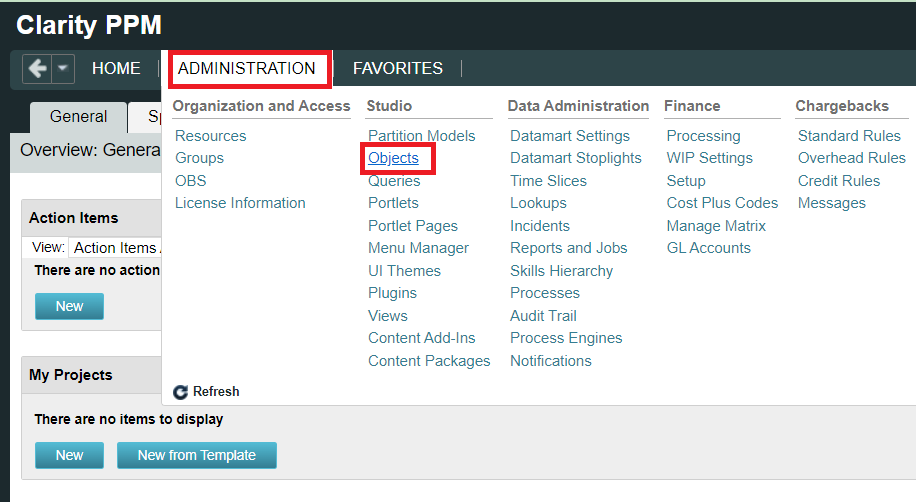This screenshot has width=916, height=502.
Task: Go to the HOME menu
Action: point(116,69)
